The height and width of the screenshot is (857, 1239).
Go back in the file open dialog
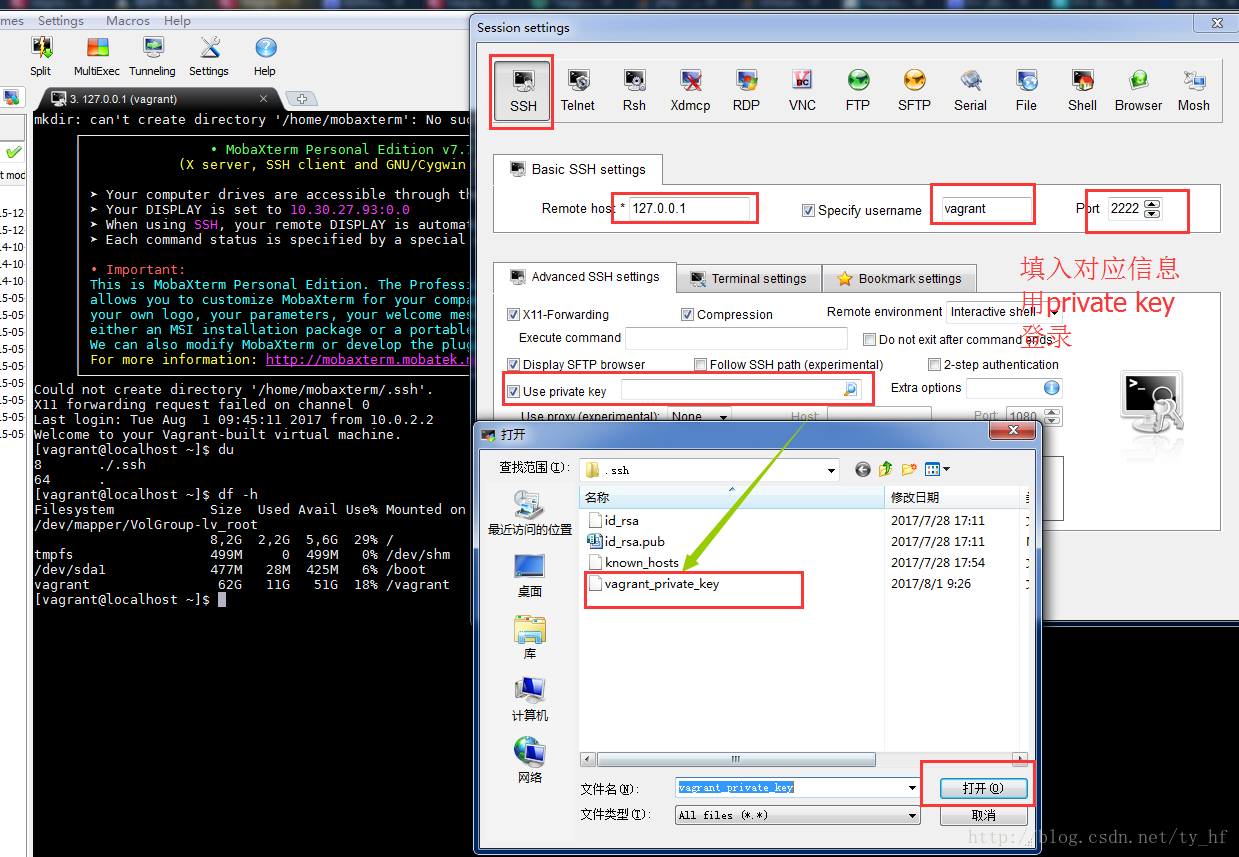point(863,469)
